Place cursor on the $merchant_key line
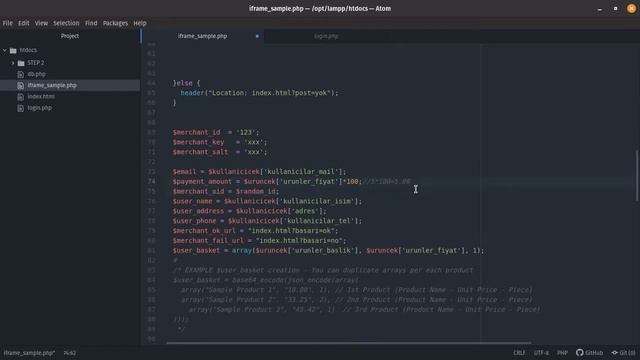Image resolution: width=640 pixels, height=360 pixels. (220, 142)
